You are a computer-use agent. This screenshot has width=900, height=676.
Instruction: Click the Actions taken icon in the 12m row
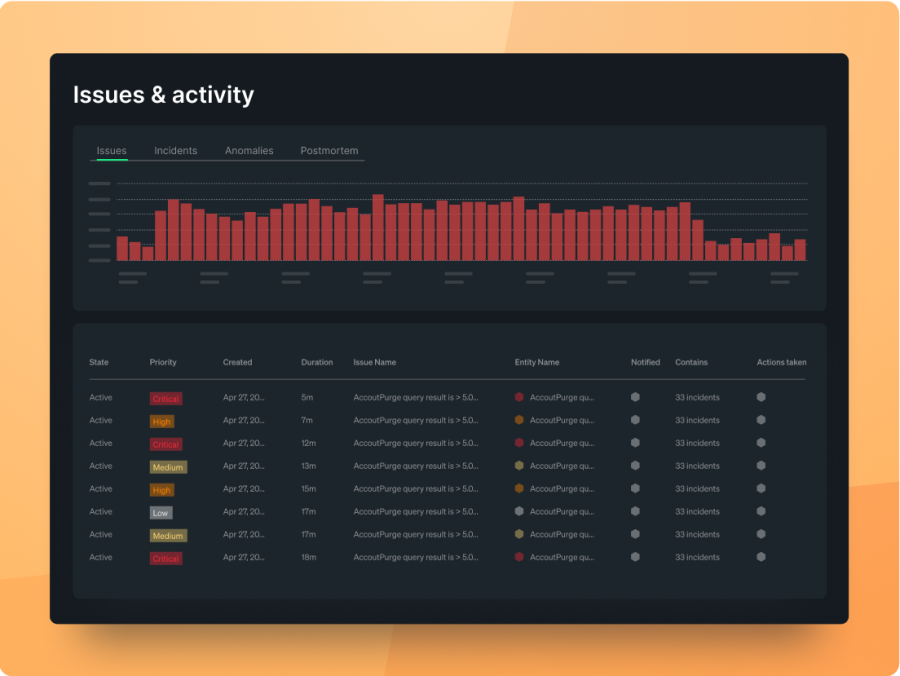(x=761, y=443)
